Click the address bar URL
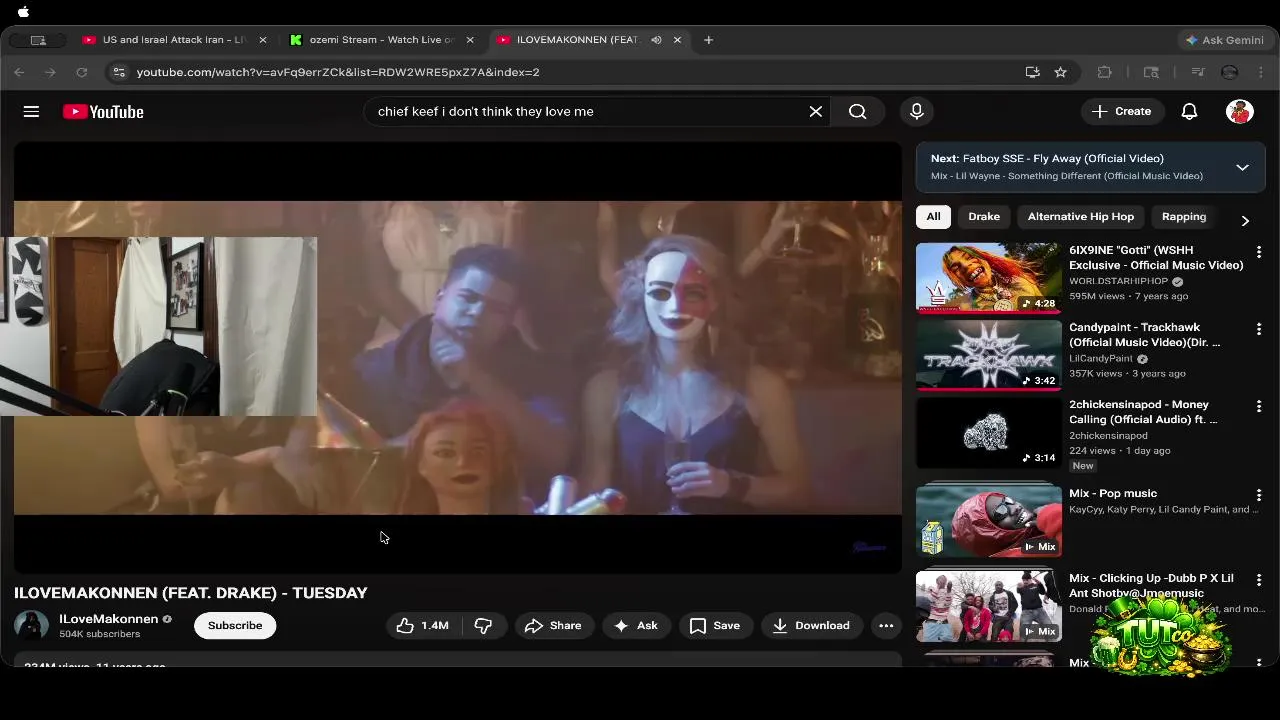Viewport: 1280px width, 720px height. tap(338, 72)
